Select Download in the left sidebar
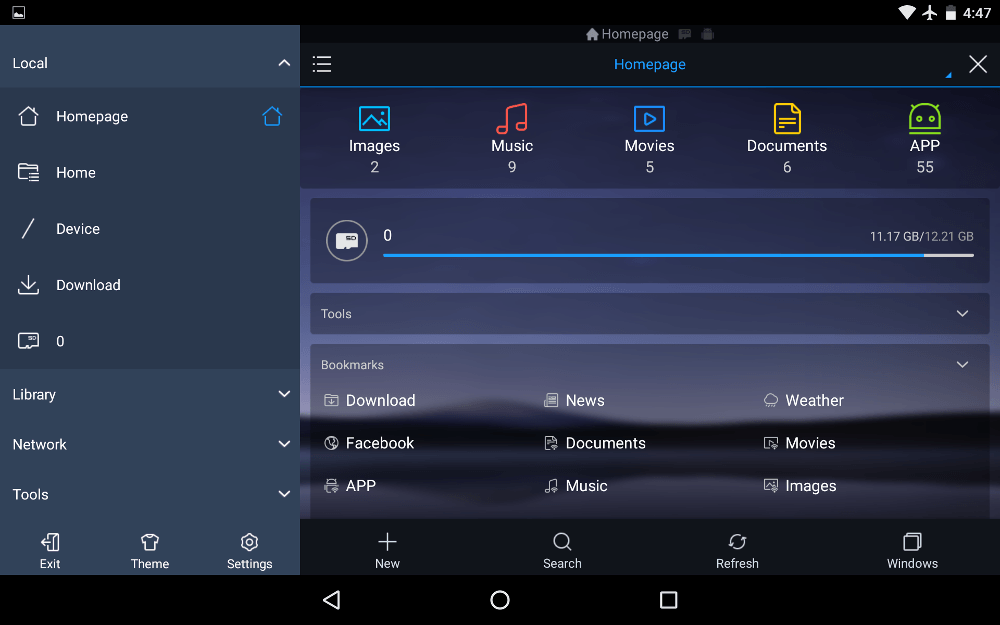 pos(88,285)
